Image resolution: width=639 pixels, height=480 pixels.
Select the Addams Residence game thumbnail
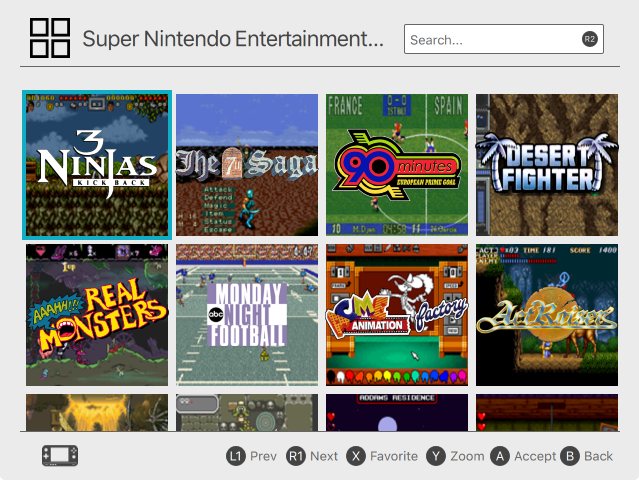tap(397, 412)
